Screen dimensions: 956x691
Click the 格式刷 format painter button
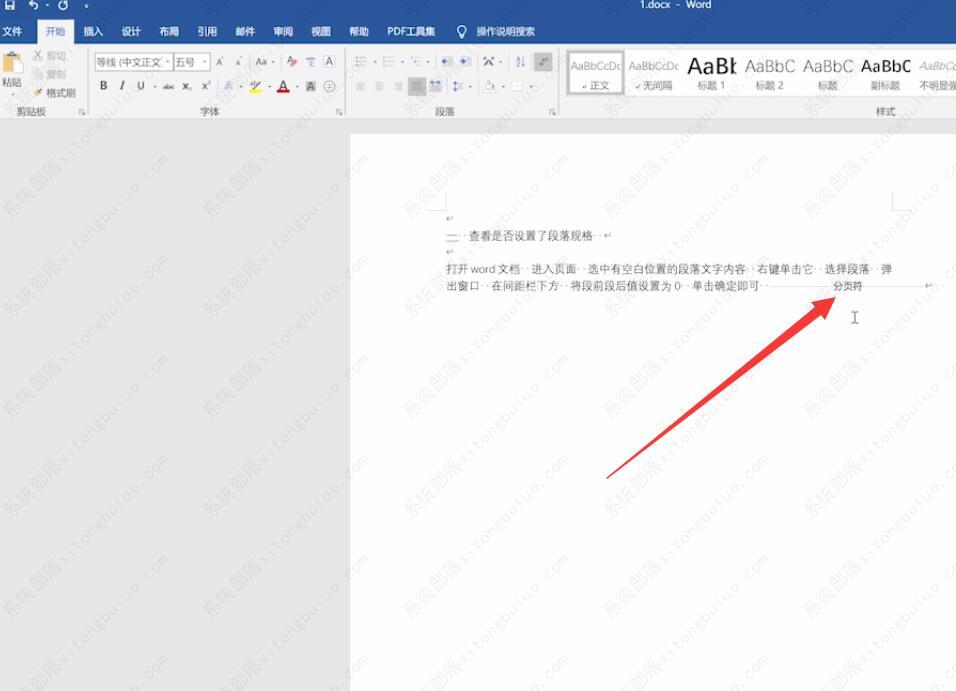pyautogui.click(x=55, y=93)
